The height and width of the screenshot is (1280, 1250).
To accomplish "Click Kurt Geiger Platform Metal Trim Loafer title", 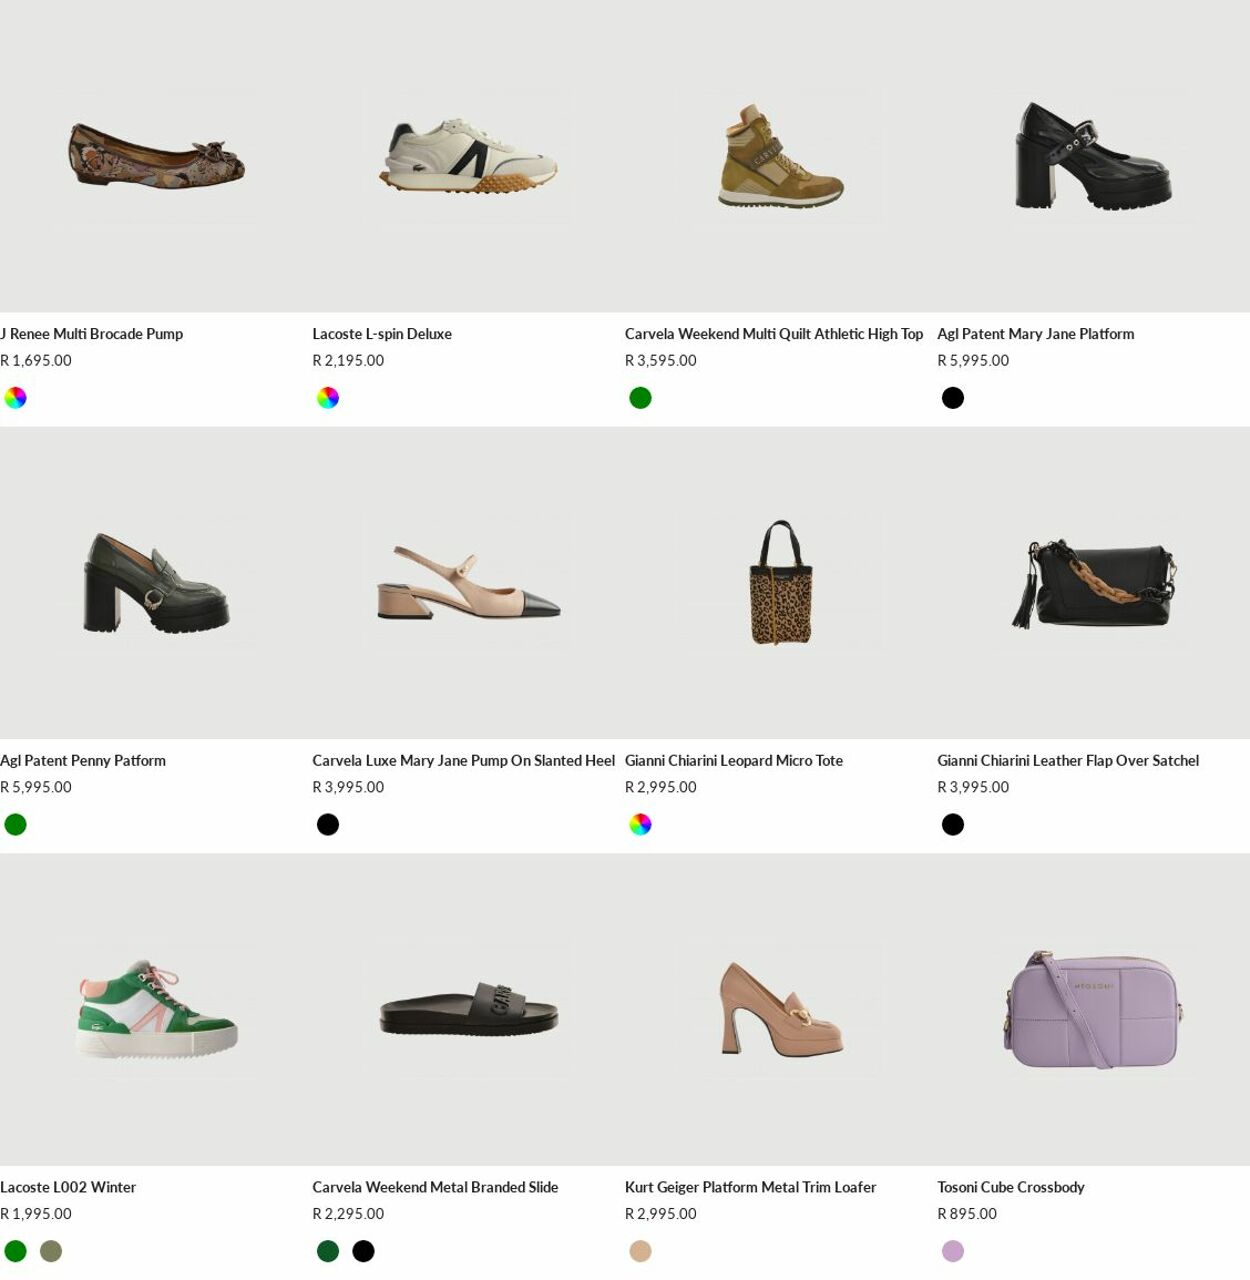I will pos(750,1188).
